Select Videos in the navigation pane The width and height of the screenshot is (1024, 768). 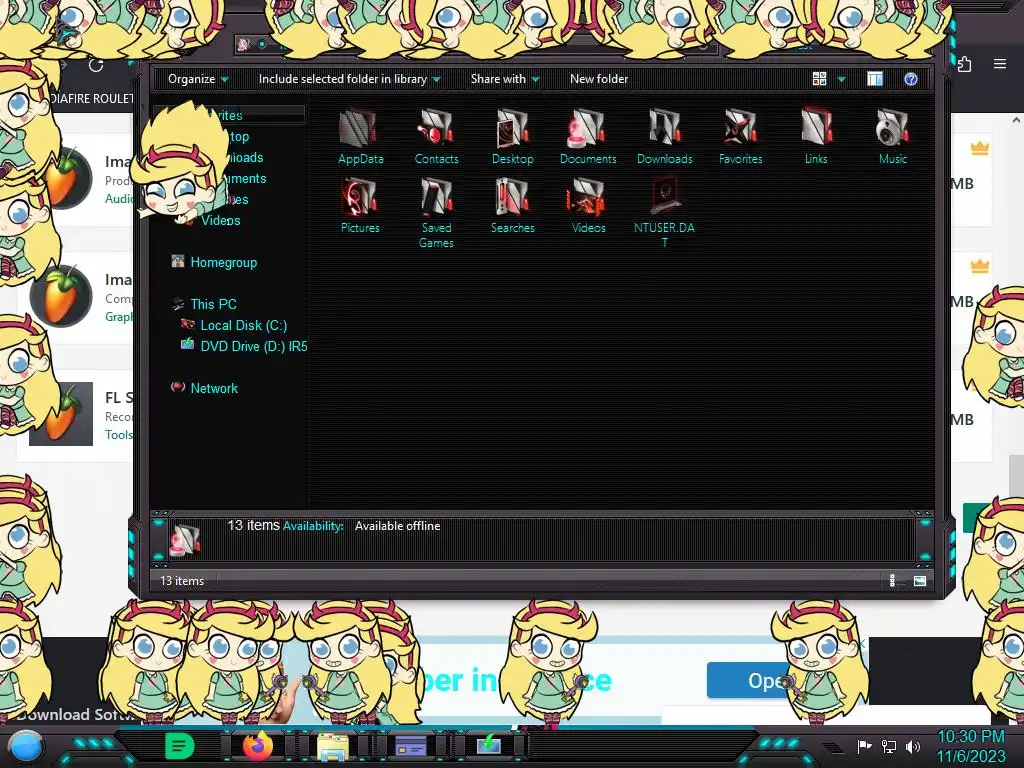(x=221, y=220)
